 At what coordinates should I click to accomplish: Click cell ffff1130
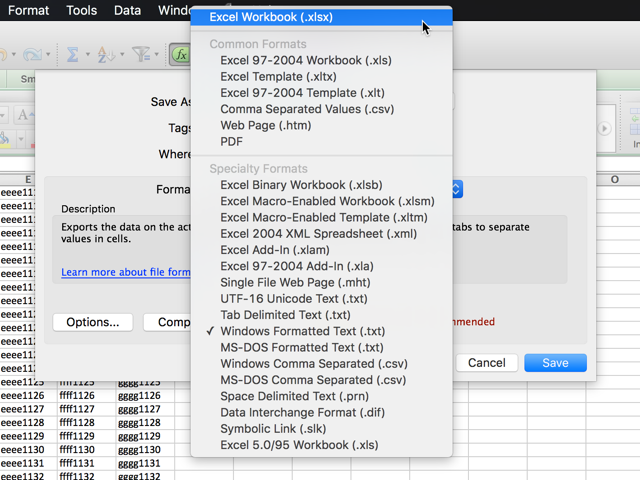(87, 449)
